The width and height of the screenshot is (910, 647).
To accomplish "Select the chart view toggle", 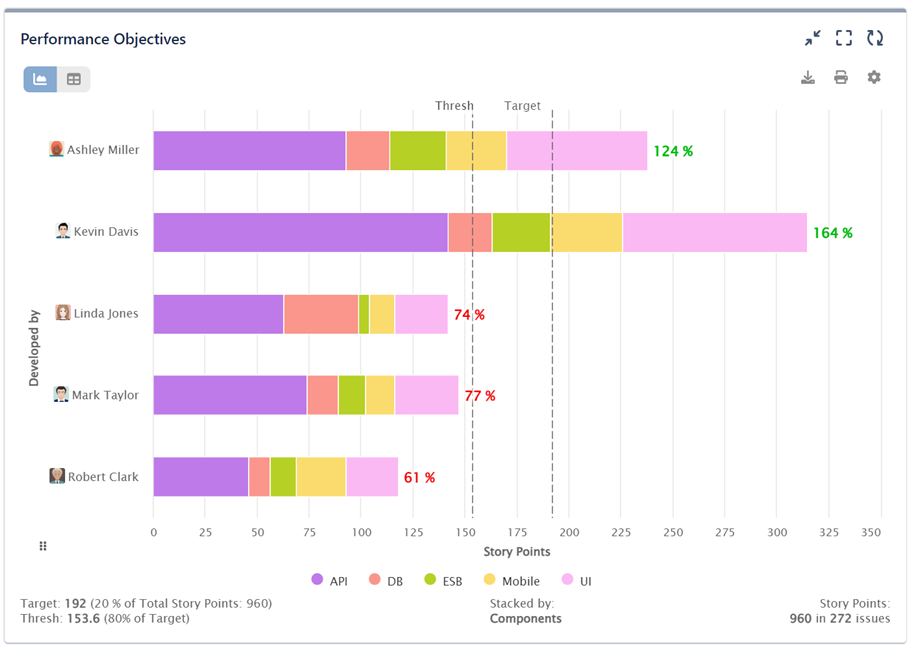I will pos(40,79).
